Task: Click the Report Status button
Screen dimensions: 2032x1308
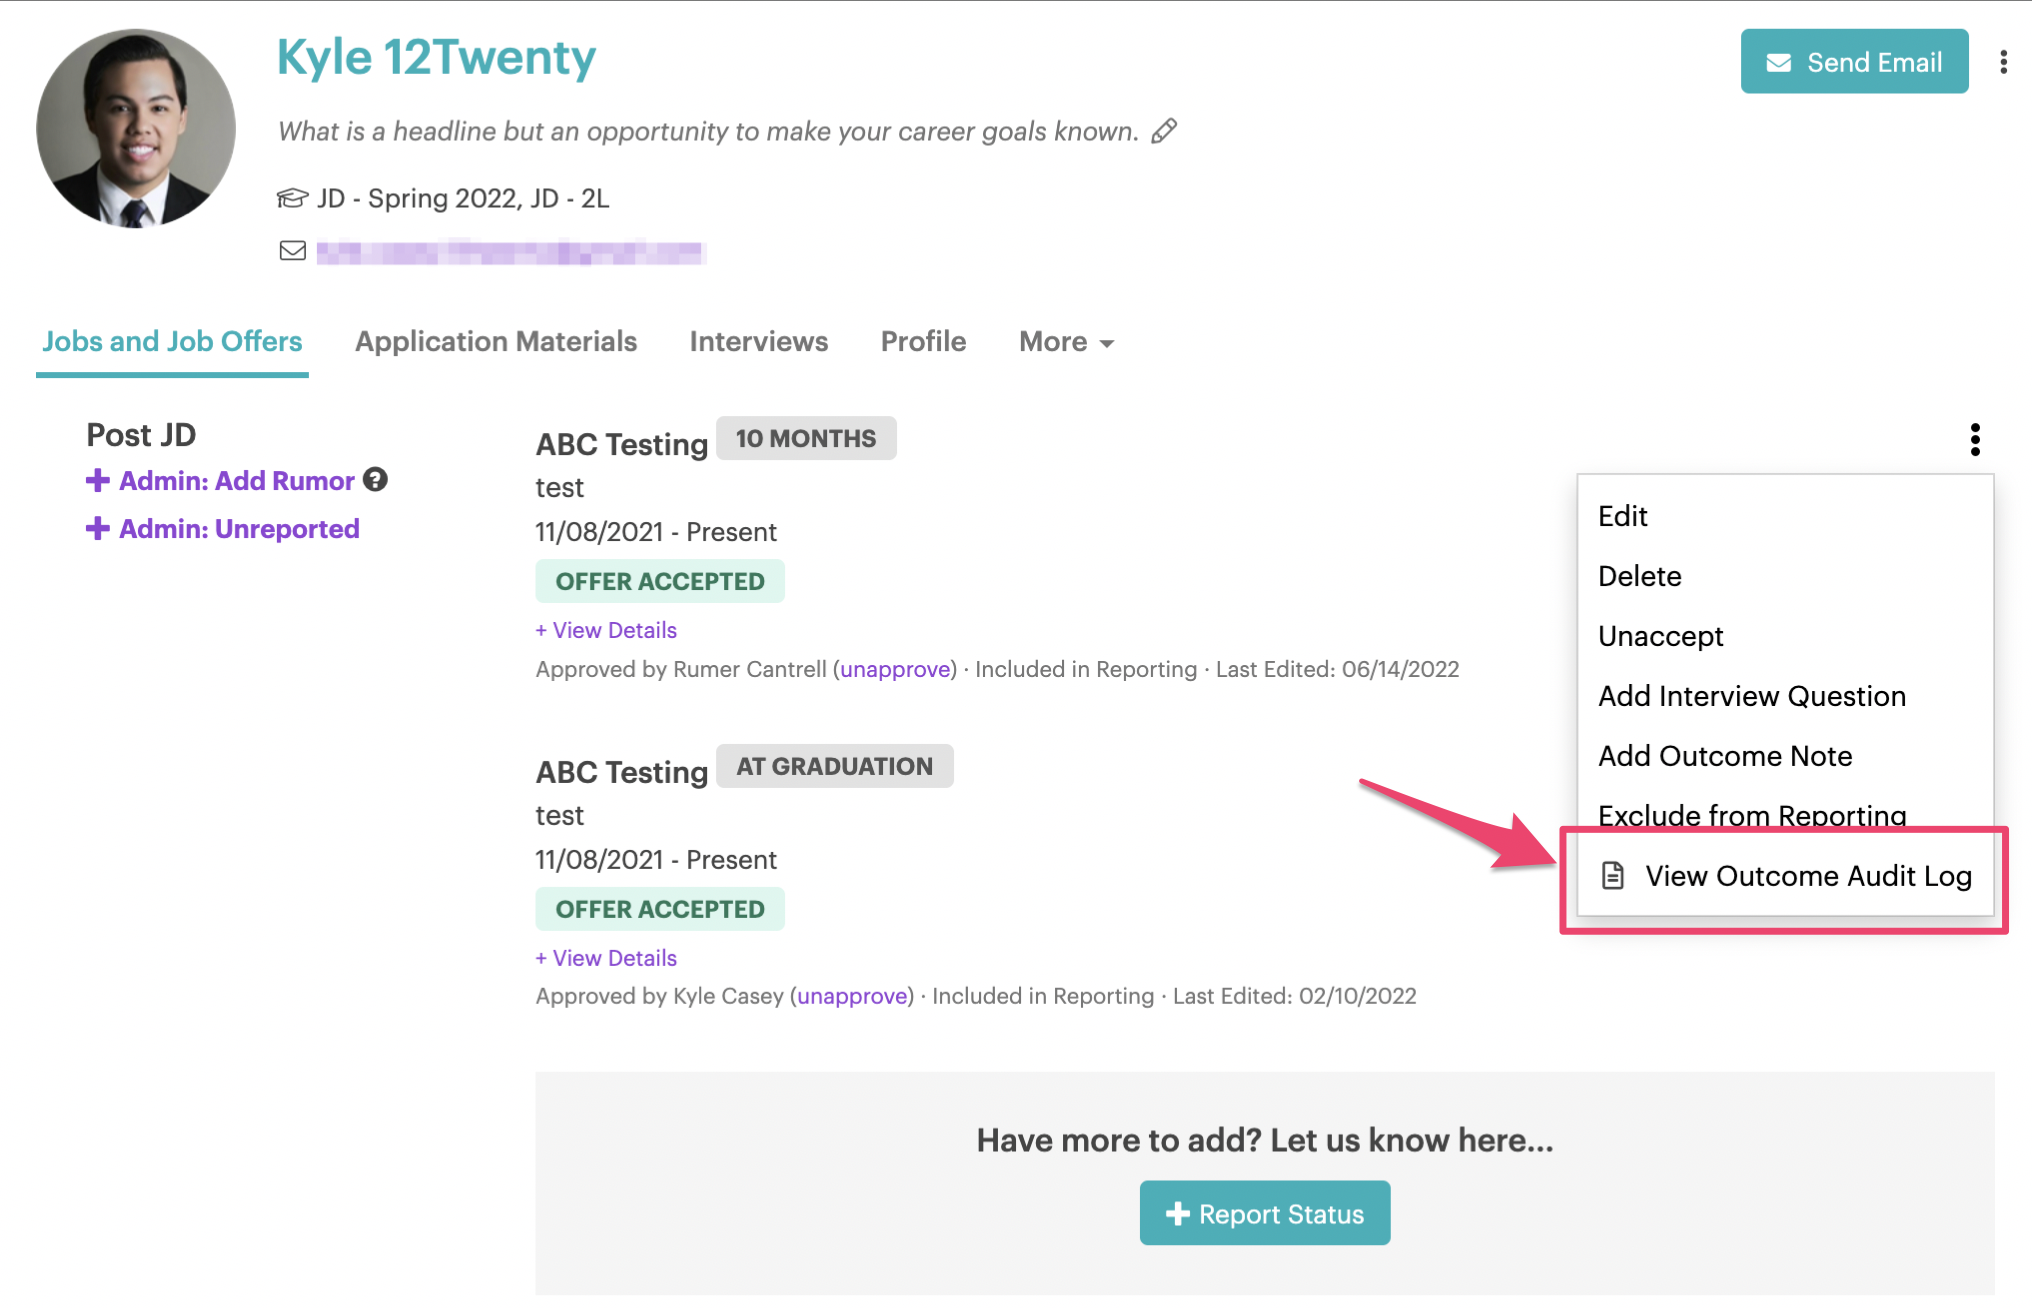Action: [1264, 1213]
